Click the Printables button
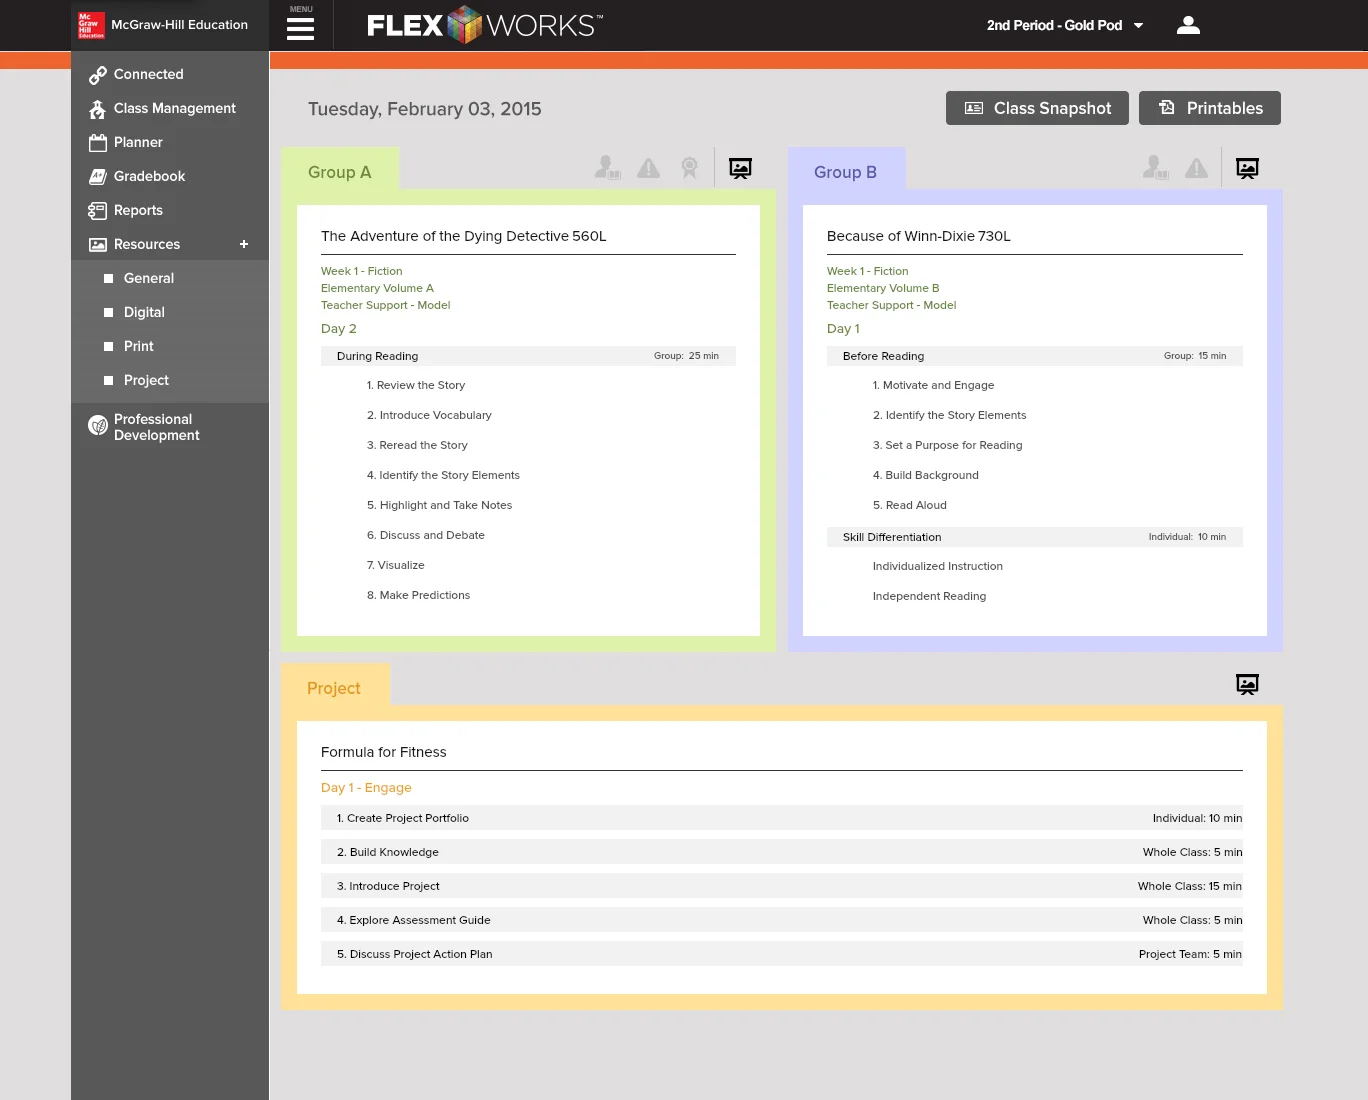Viewport: 1368px width, 1100px height. point(1210,108)
